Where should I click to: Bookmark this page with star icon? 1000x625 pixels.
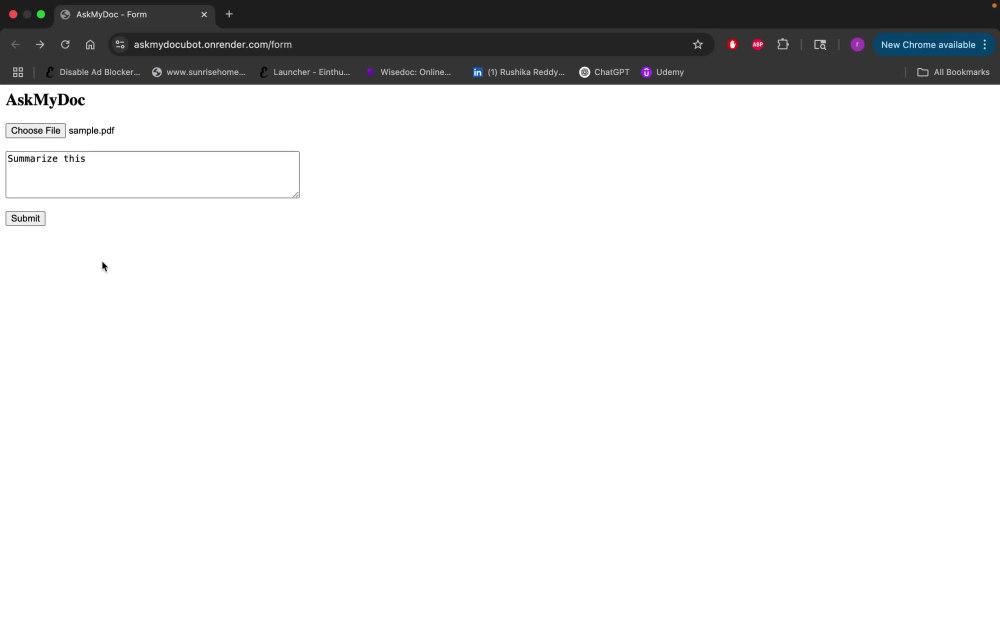pos(698,45)
